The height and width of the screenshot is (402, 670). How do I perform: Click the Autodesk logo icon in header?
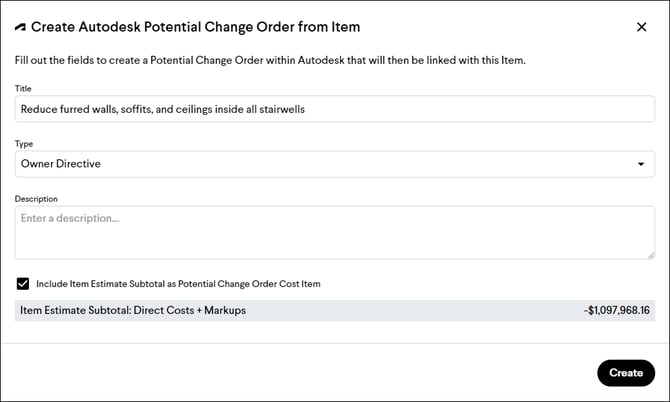pos(22,27)
